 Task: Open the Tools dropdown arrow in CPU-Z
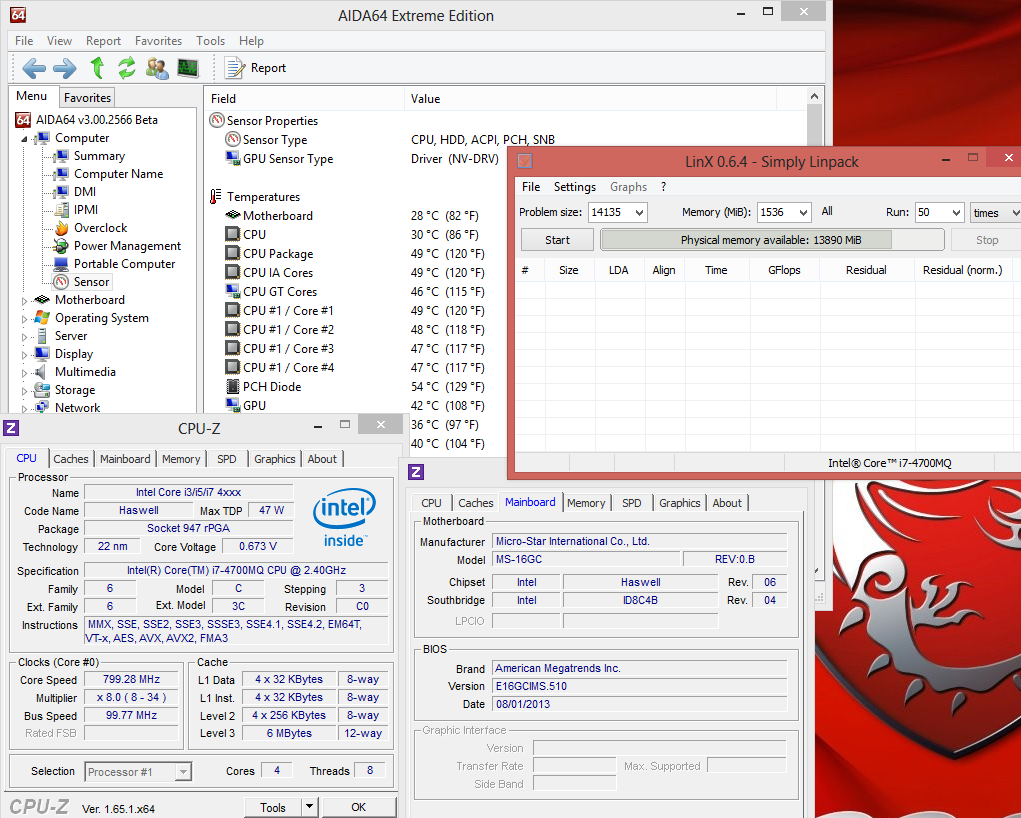tap(309, 807)
